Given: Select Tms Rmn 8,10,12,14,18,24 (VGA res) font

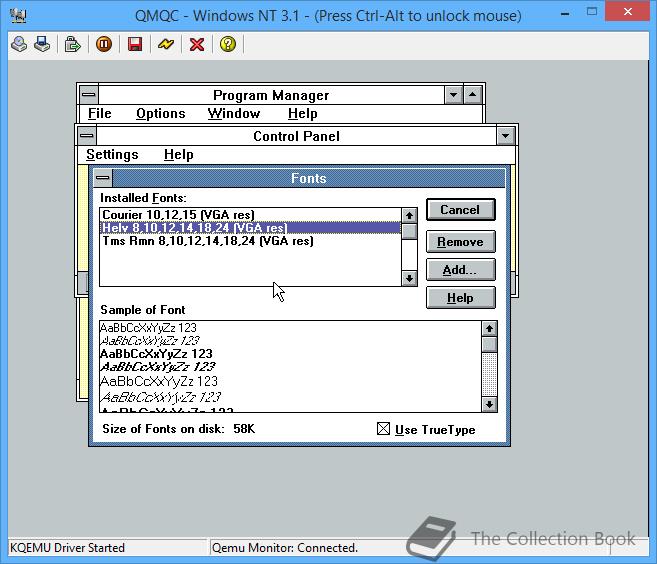Looking at the screenshot, I should pyautogui.click(x=251, y=241).
